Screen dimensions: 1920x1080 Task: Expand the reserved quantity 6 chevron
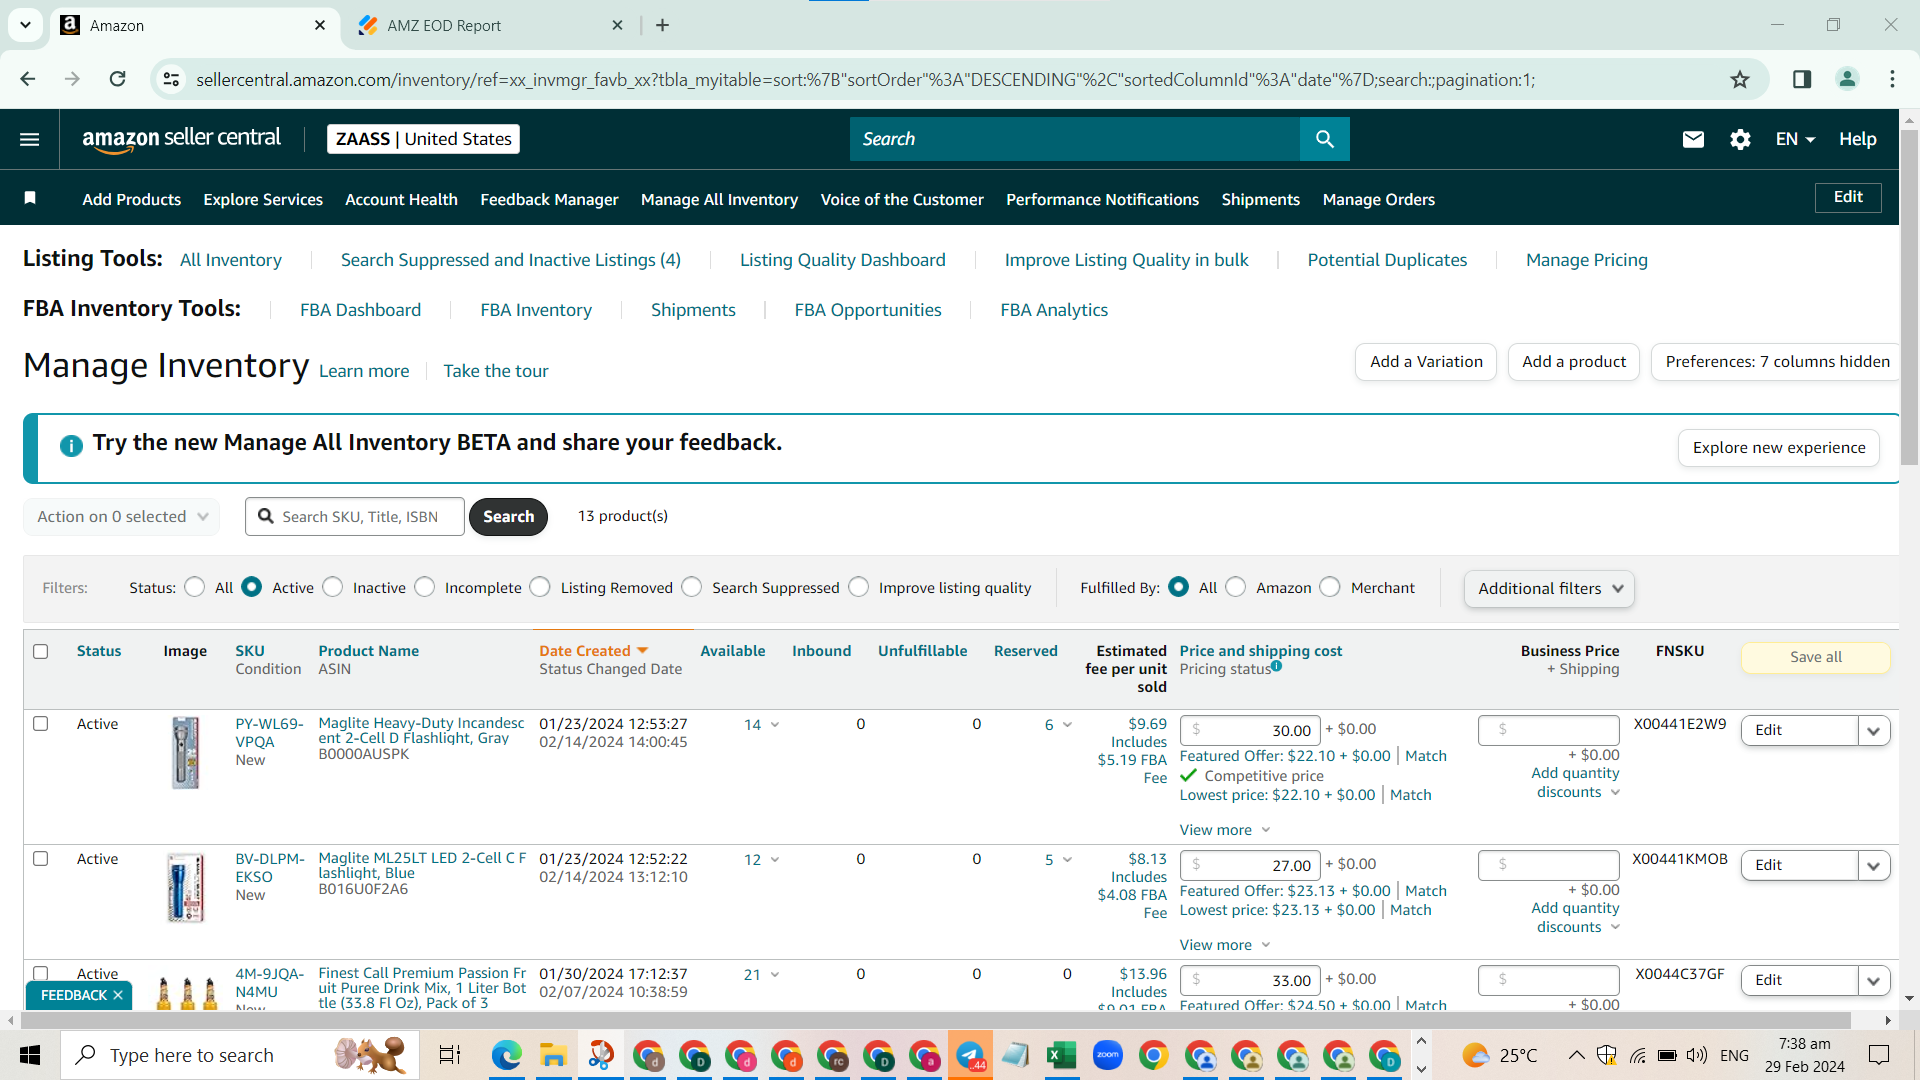1067,725
